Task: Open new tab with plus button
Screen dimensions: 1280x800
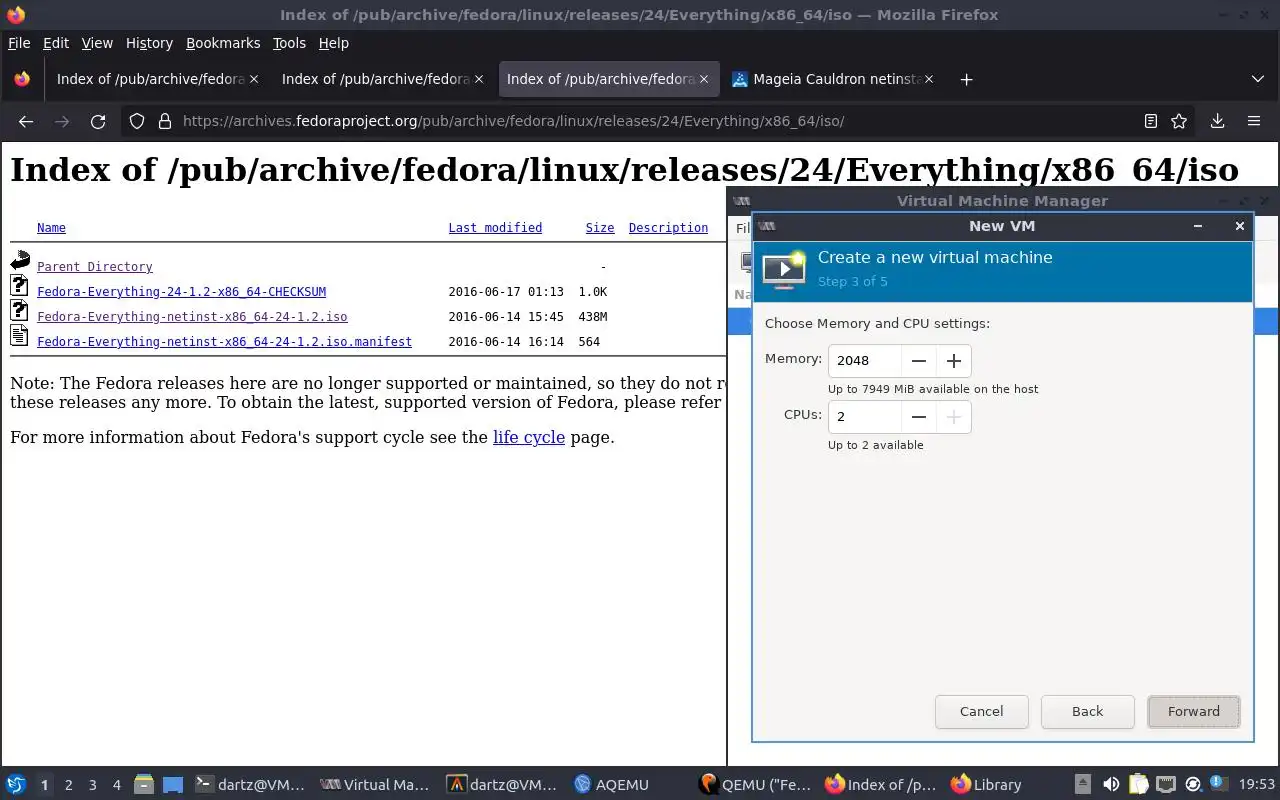Action: (966, 79)
